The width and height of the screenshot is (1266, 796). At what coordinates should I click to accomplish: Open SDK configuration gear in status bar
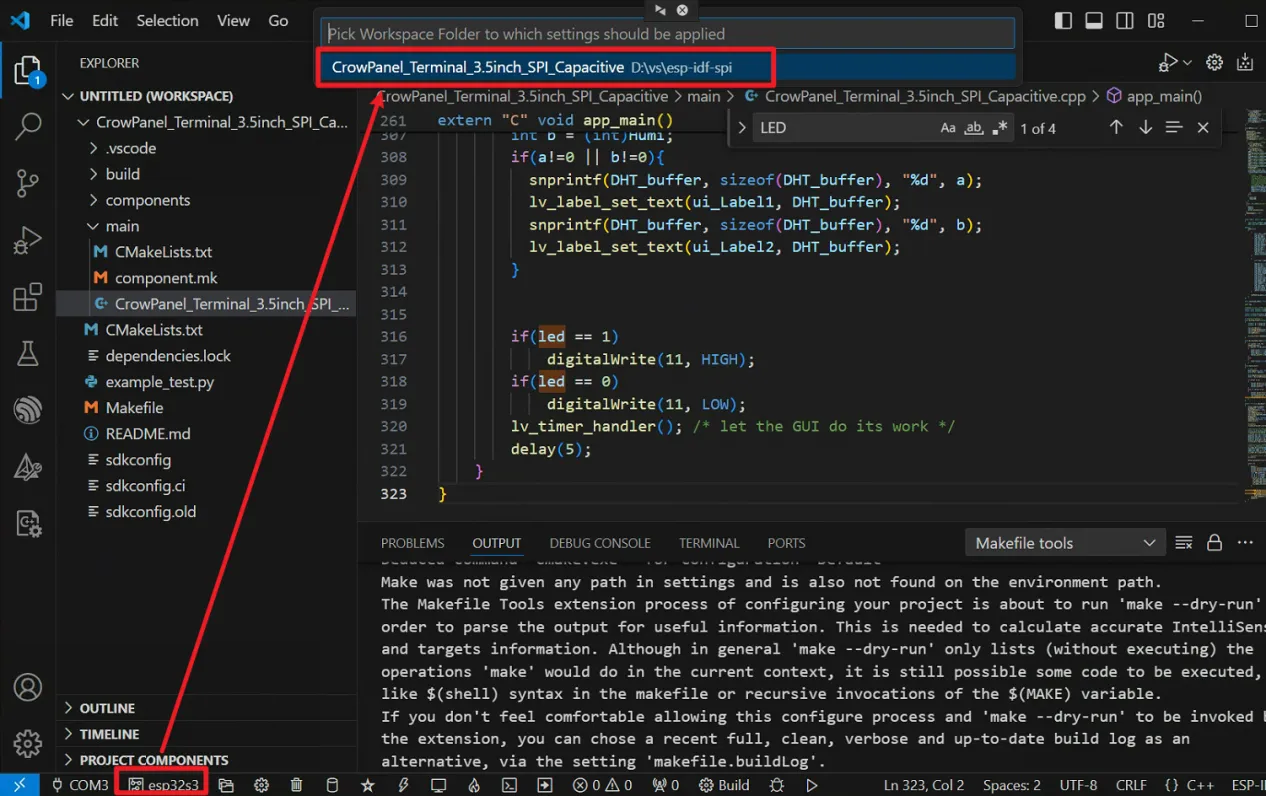pyautogui.click(x=262, y=785)
